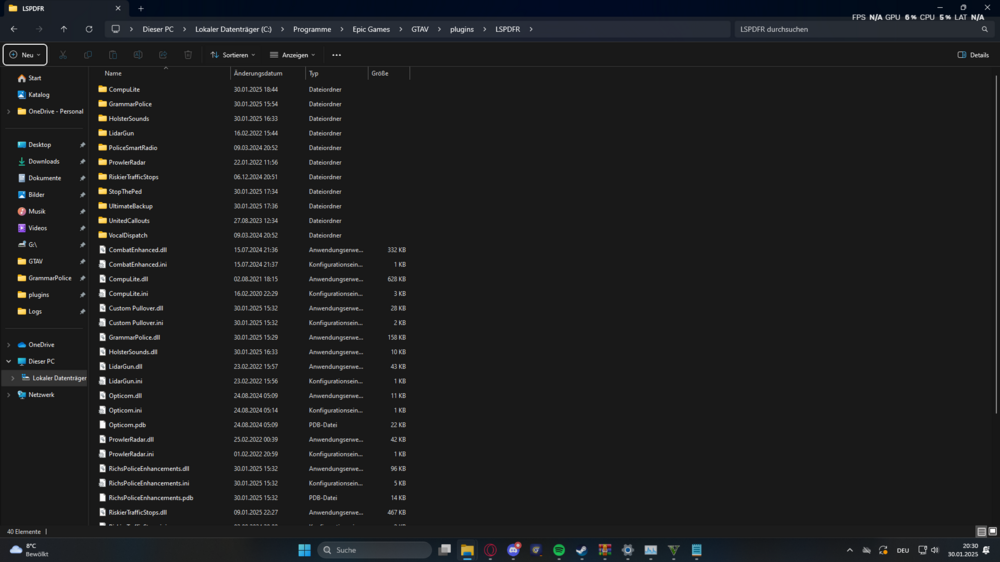Image resolution: width=1000 pixels, height=562 pixels.
Task: Click the Delete trash icon
Action: click(188, 55)
